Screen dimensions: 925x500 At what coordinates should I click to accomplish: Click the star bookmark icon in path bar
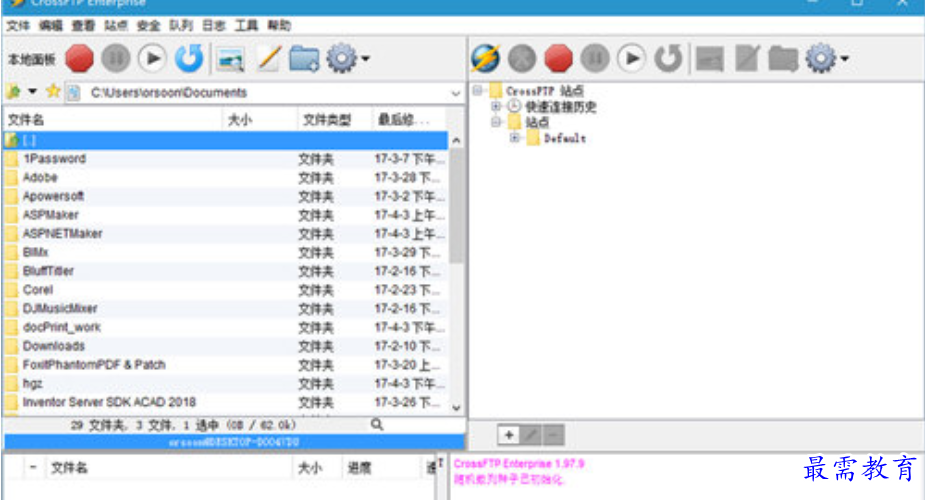(53, 91)
